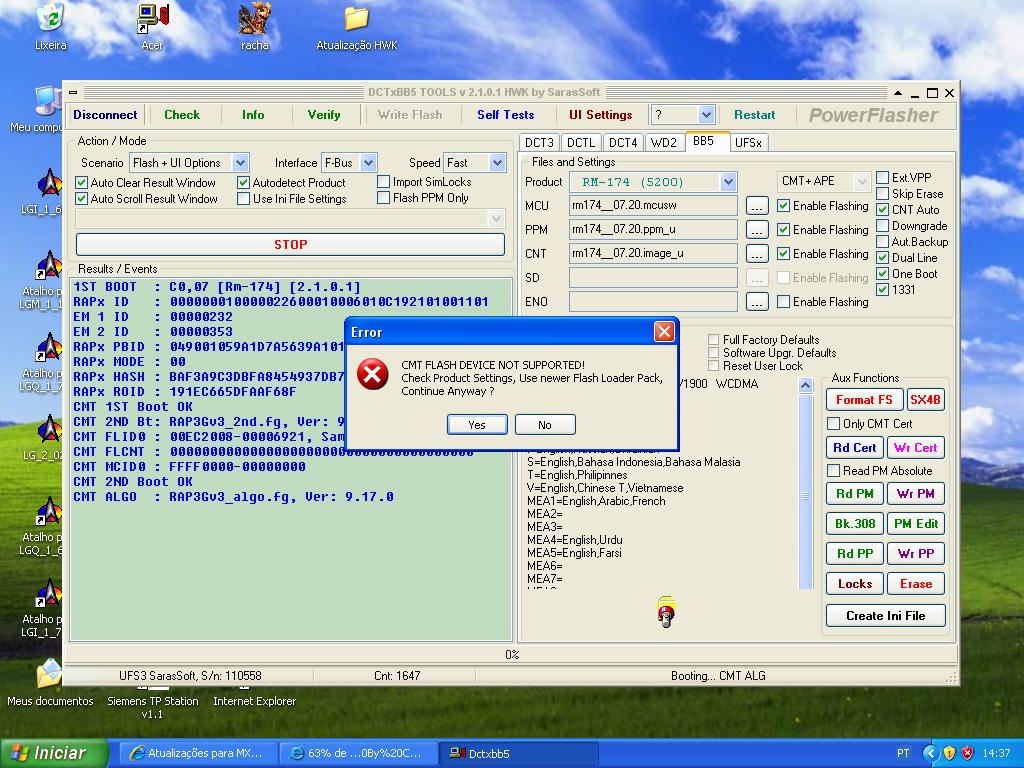Open the Interface F-Bus dropdown
The image size is (1024, 768).
click(x=368, y=163)
